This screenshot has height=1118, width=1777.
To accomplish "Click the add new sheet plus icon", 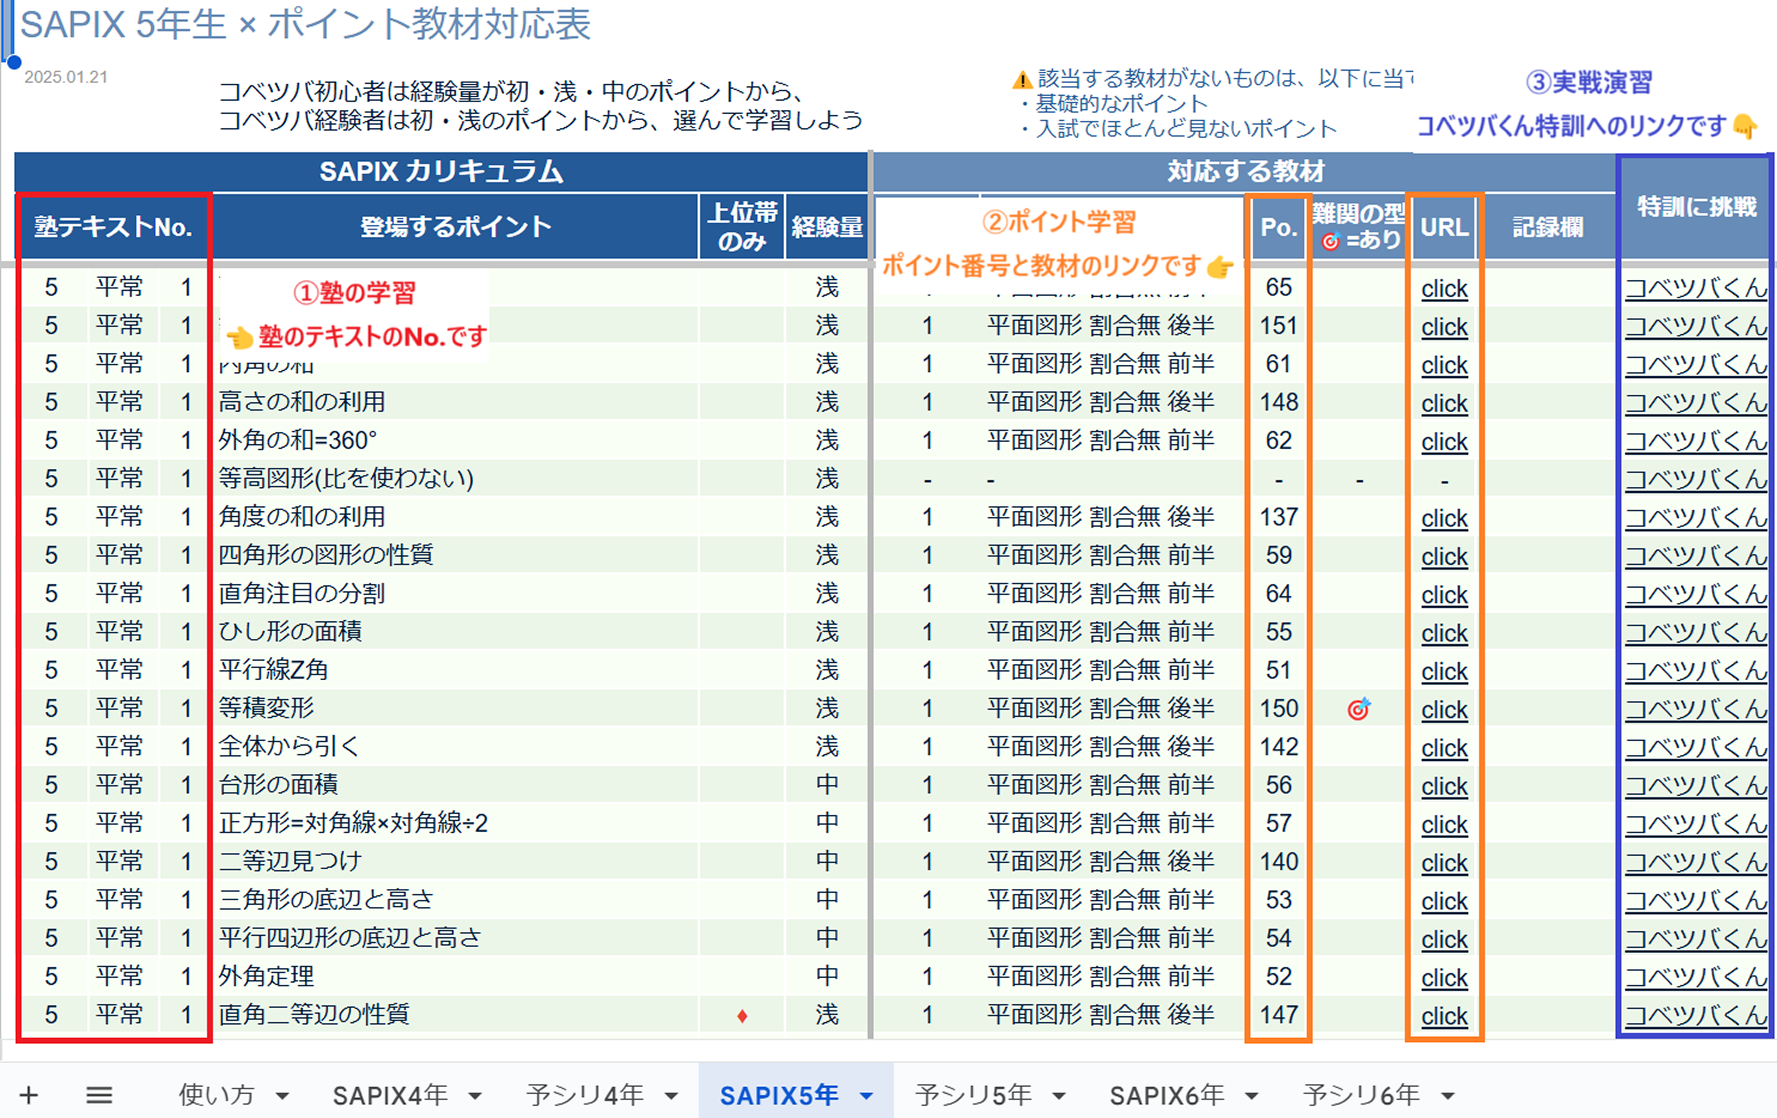I will pyautogui.click(x=29, y=1095).
